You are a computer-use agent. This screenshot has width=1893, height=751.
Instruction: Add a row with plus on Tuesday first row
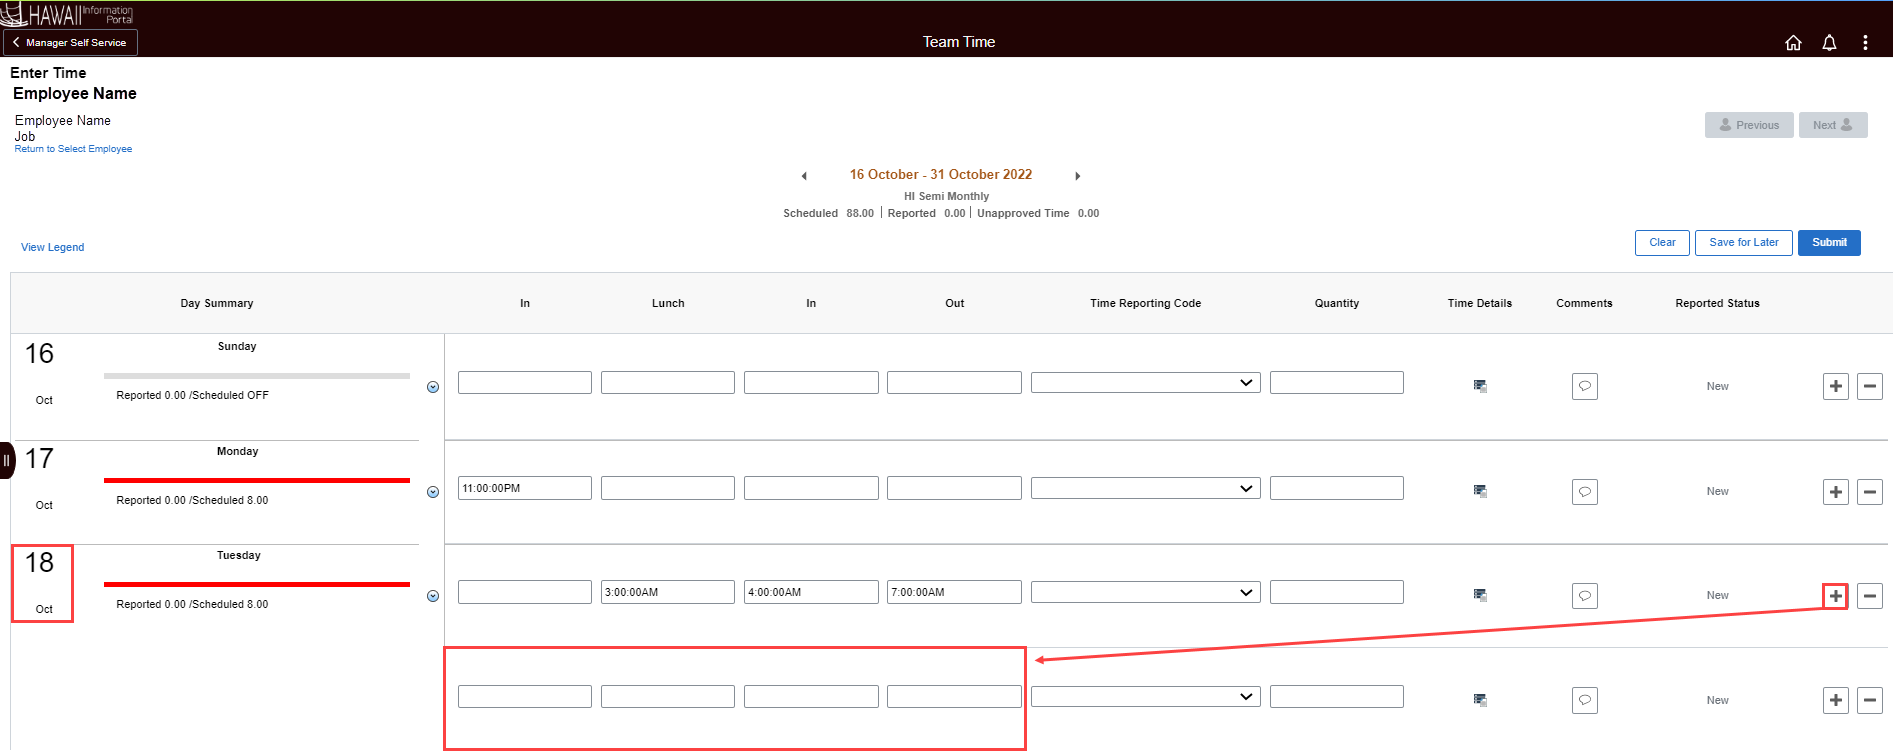pos(1836,596)
